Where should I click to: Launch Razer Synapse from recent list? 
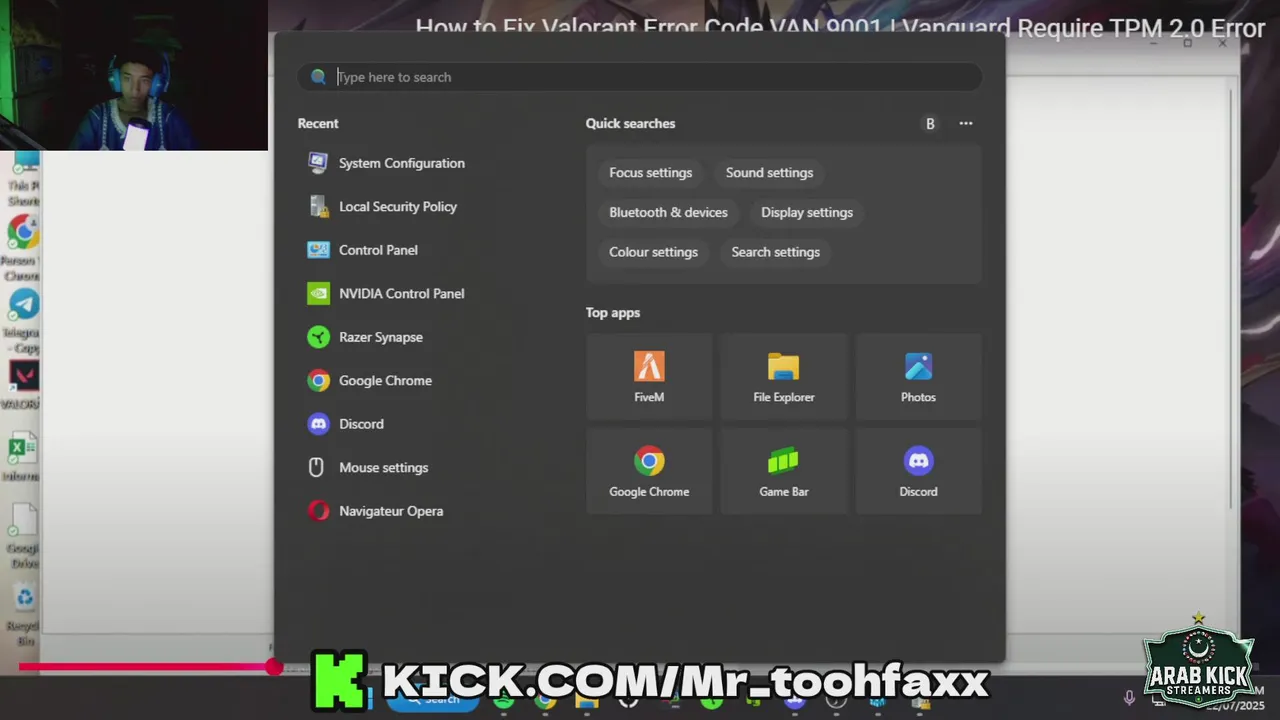366,337
